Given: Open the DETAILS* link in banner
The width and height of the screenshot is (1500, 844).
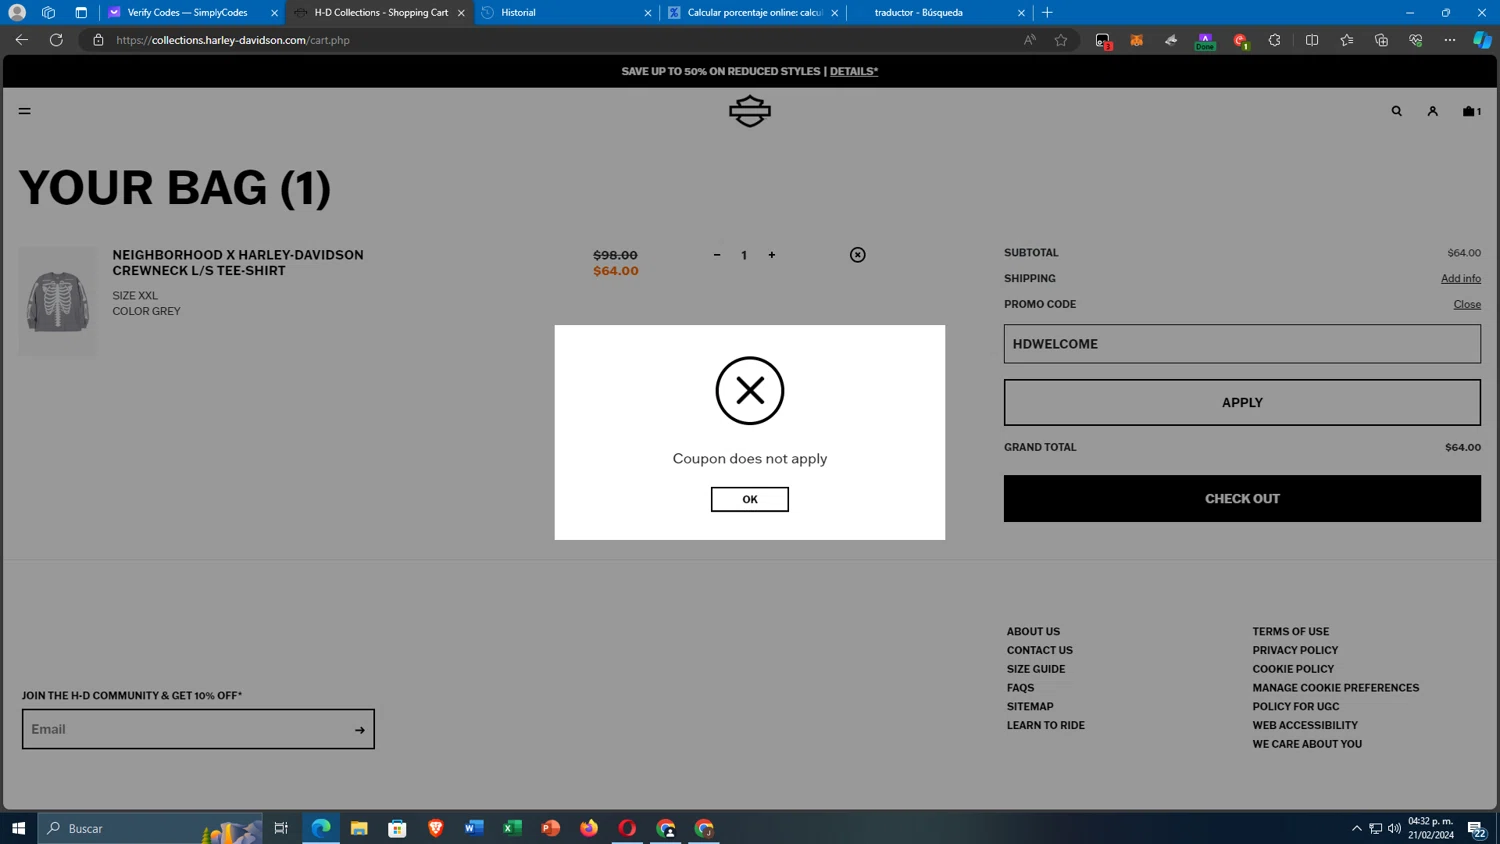Looking at the screenshot, I should pos(853,71).
